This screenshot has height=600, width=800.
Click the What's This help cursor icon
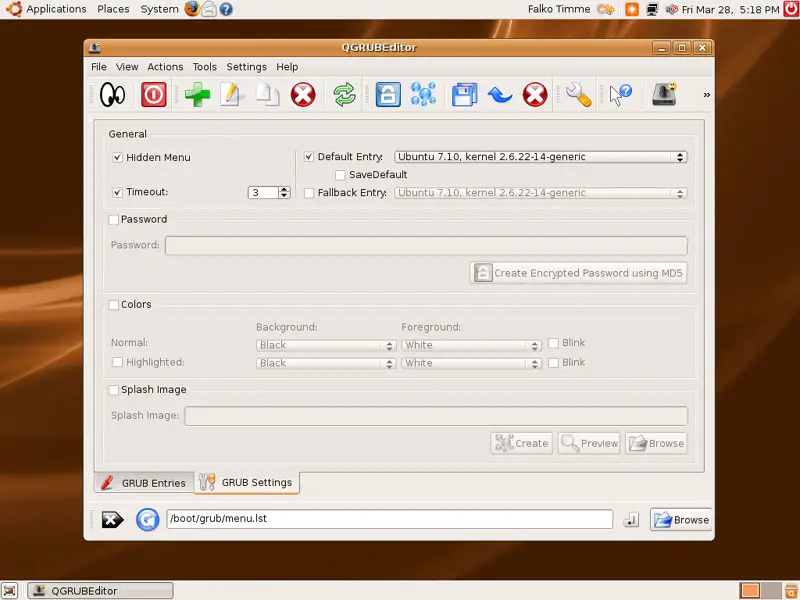coord(621,95)
